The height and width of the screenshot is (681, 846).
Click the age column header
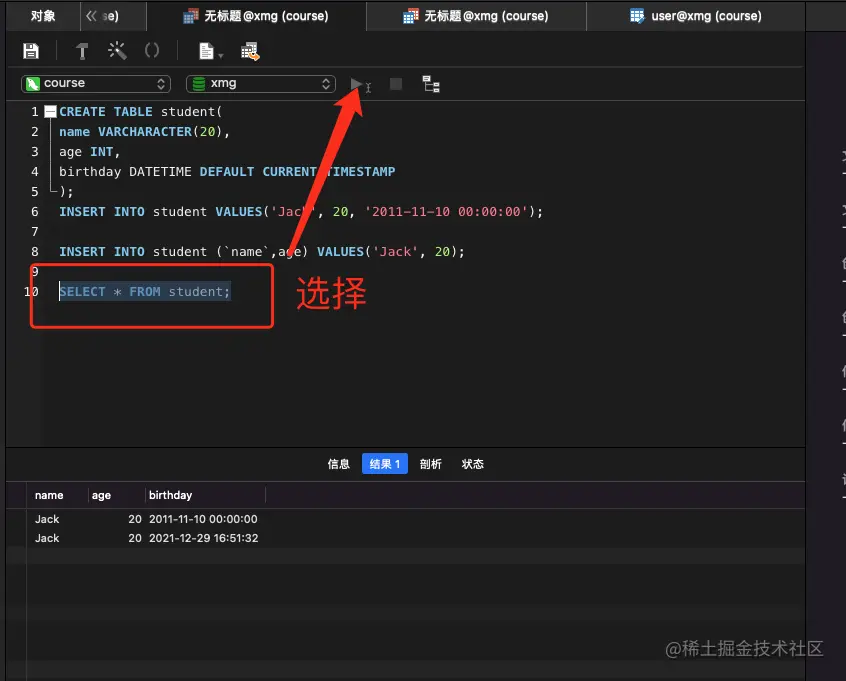(x=117, y=495)
